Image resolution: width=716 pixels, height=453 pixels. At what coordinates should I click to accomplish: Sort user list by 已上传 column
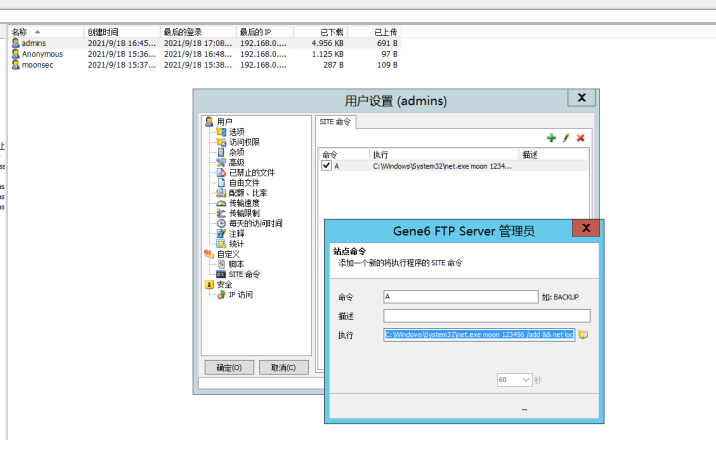tap(375, 32)
